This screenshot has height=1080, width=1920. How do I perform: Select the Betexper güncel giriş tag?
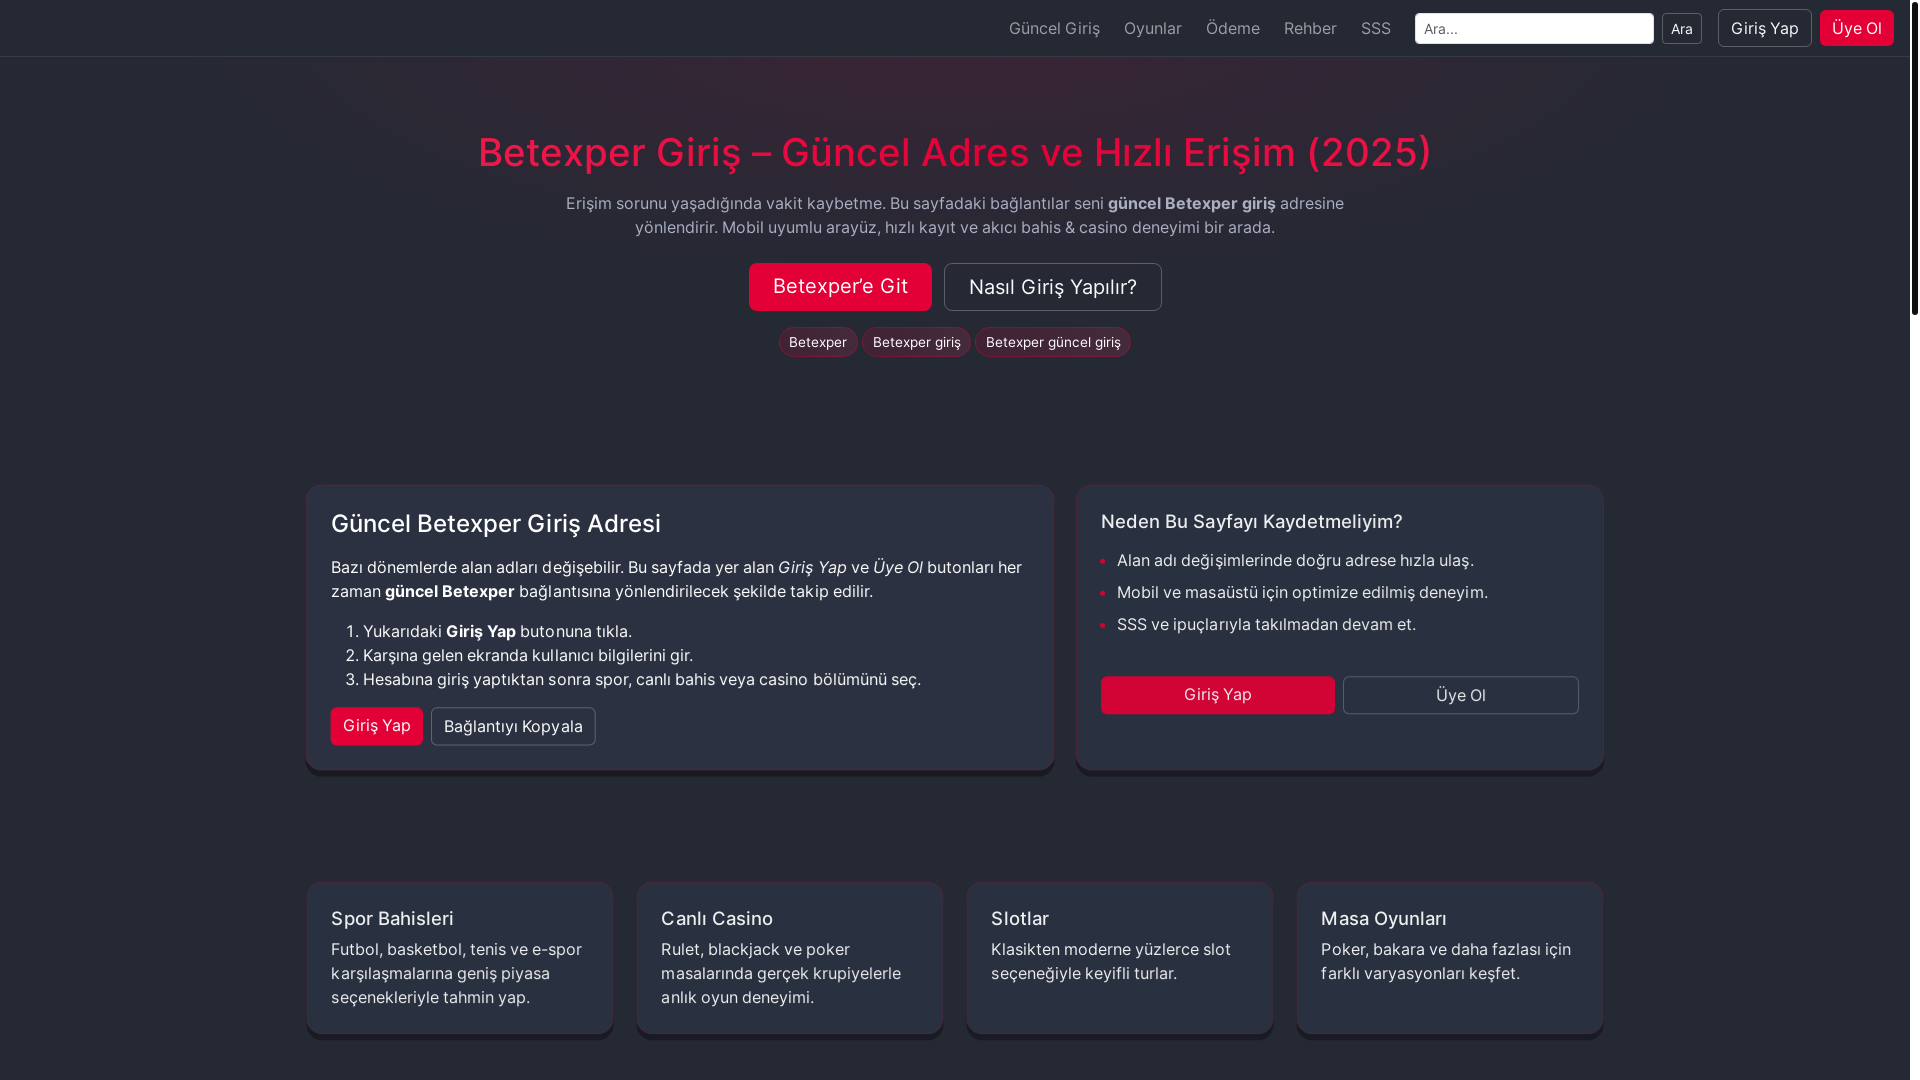coord(1053,342)
